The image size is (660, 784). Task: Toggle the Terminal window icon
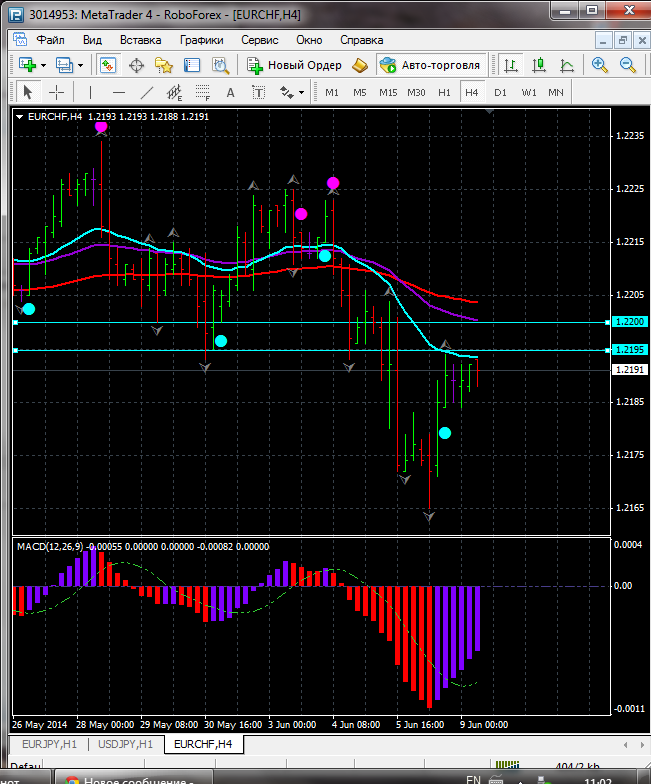tap(192, 65)
